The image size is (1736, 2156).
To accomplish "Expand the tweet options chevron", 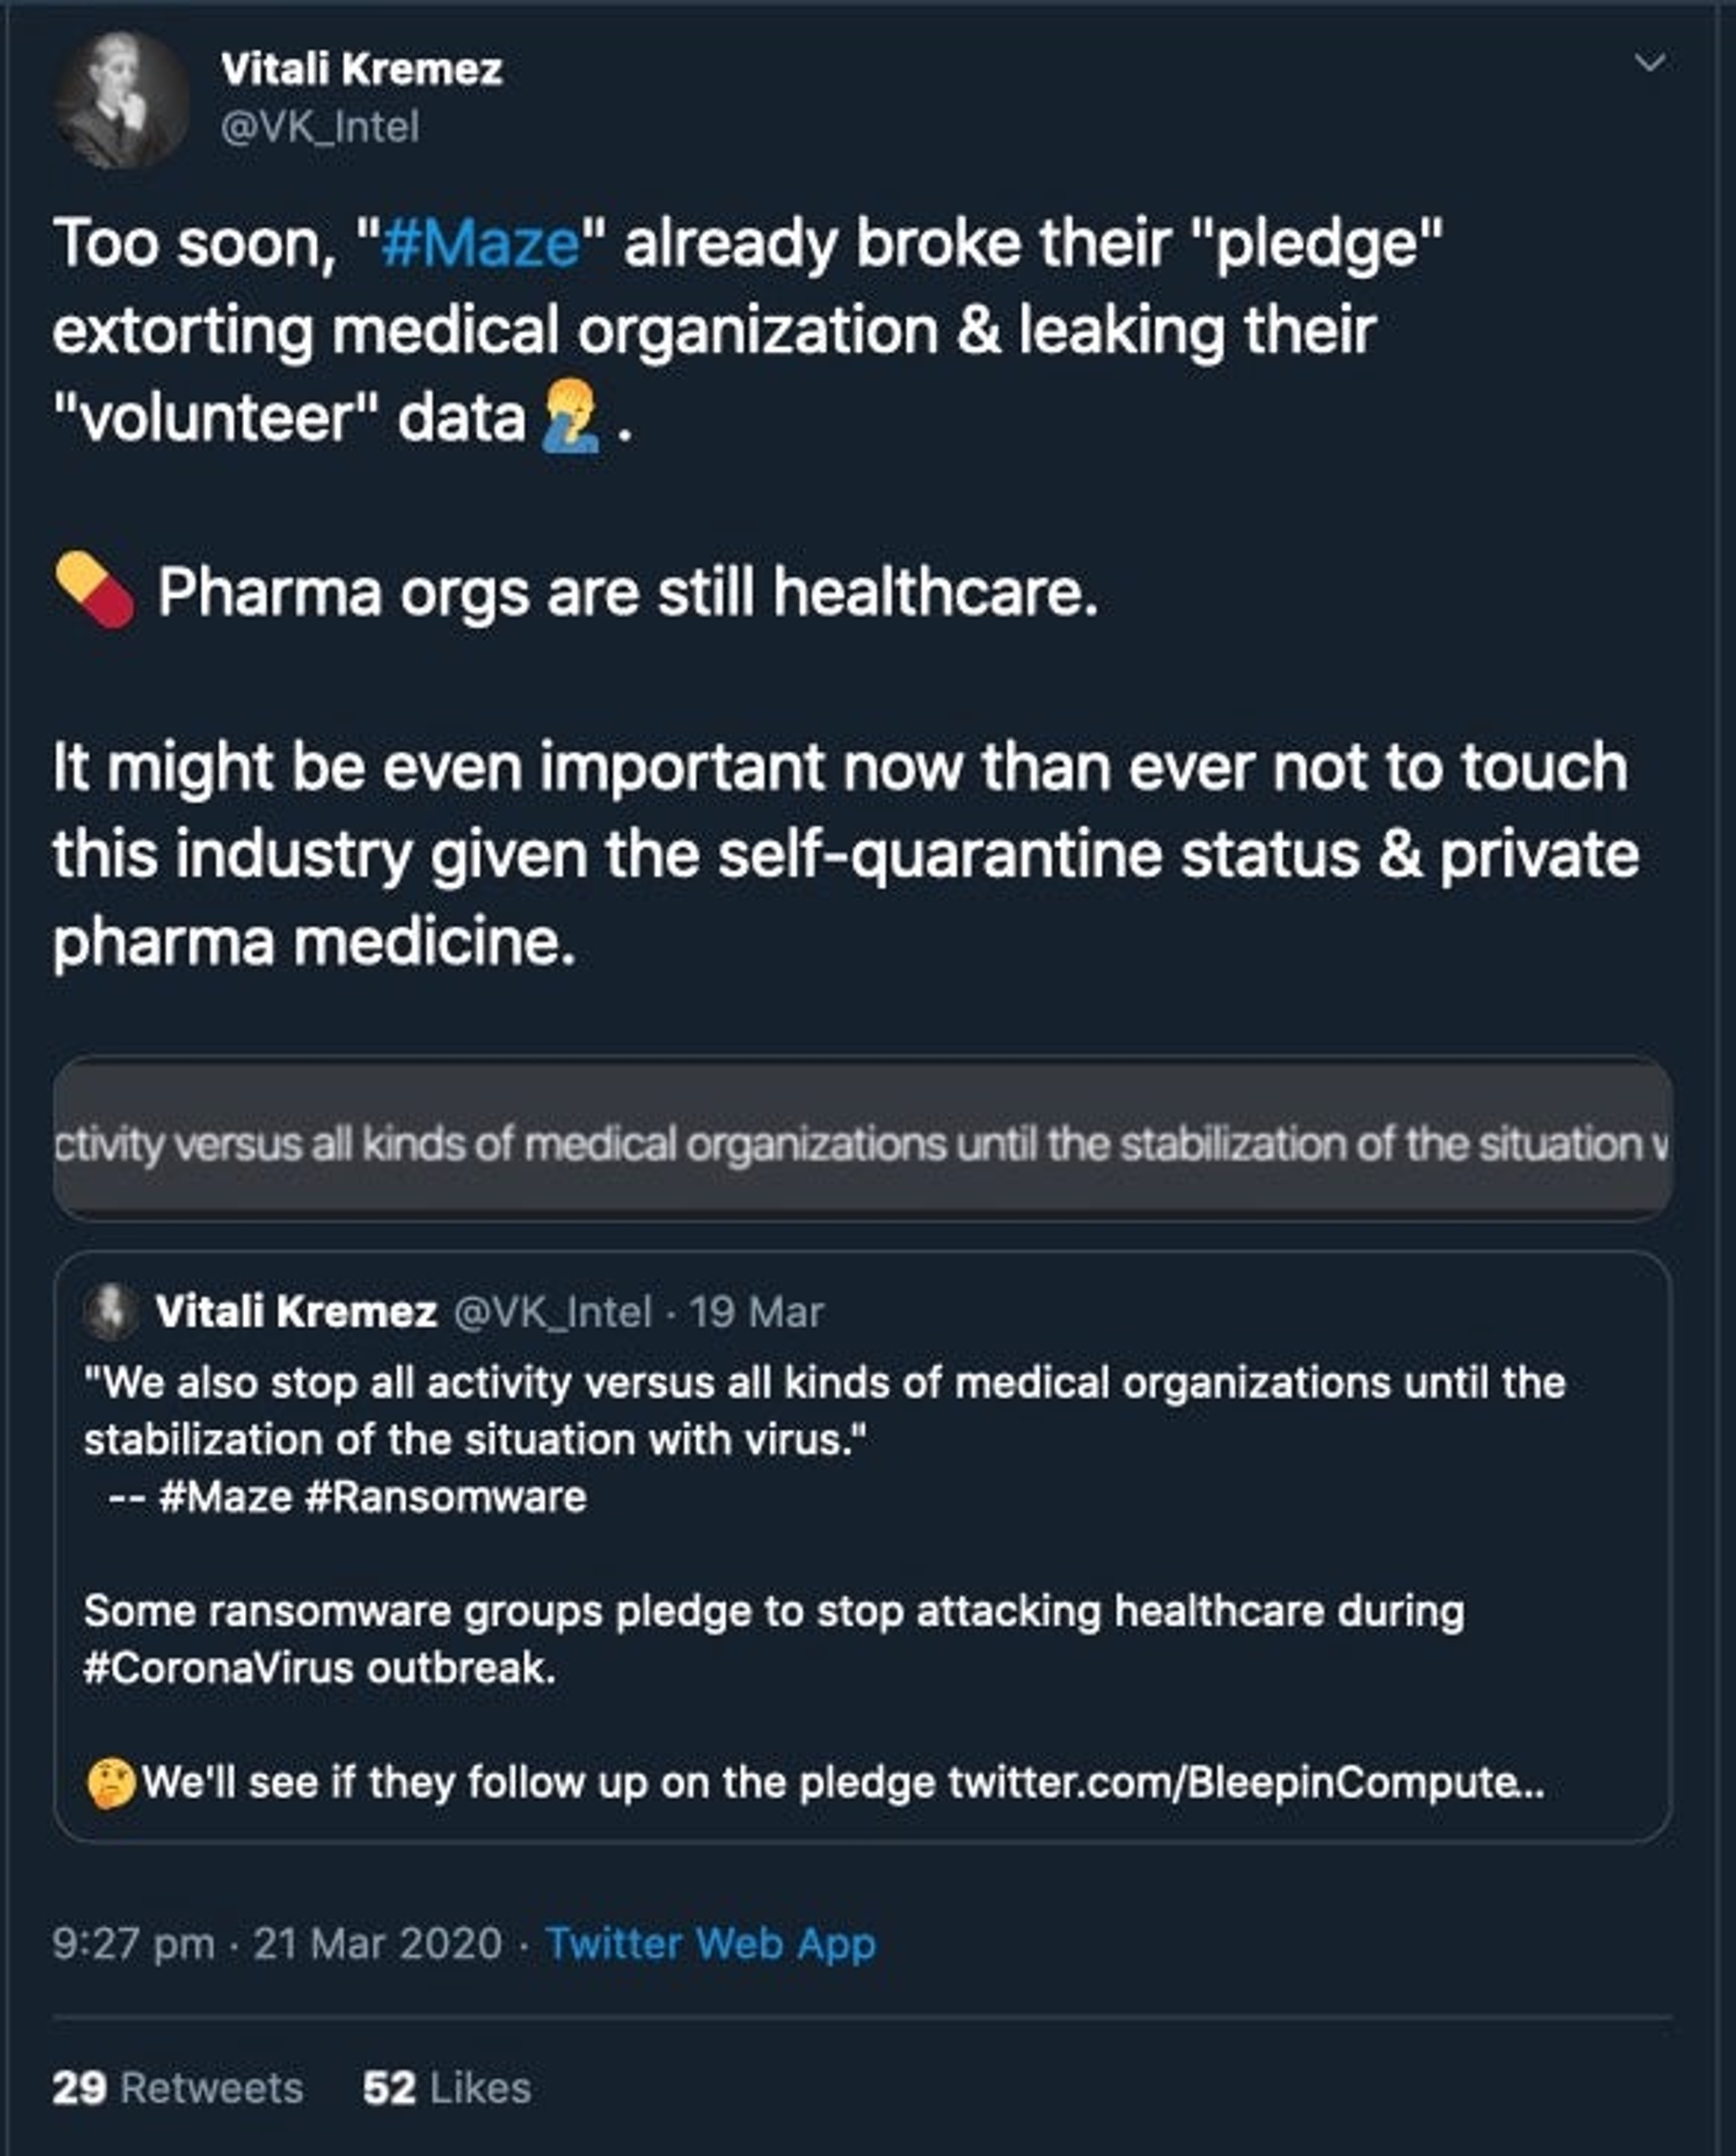I will point(1649,63).
